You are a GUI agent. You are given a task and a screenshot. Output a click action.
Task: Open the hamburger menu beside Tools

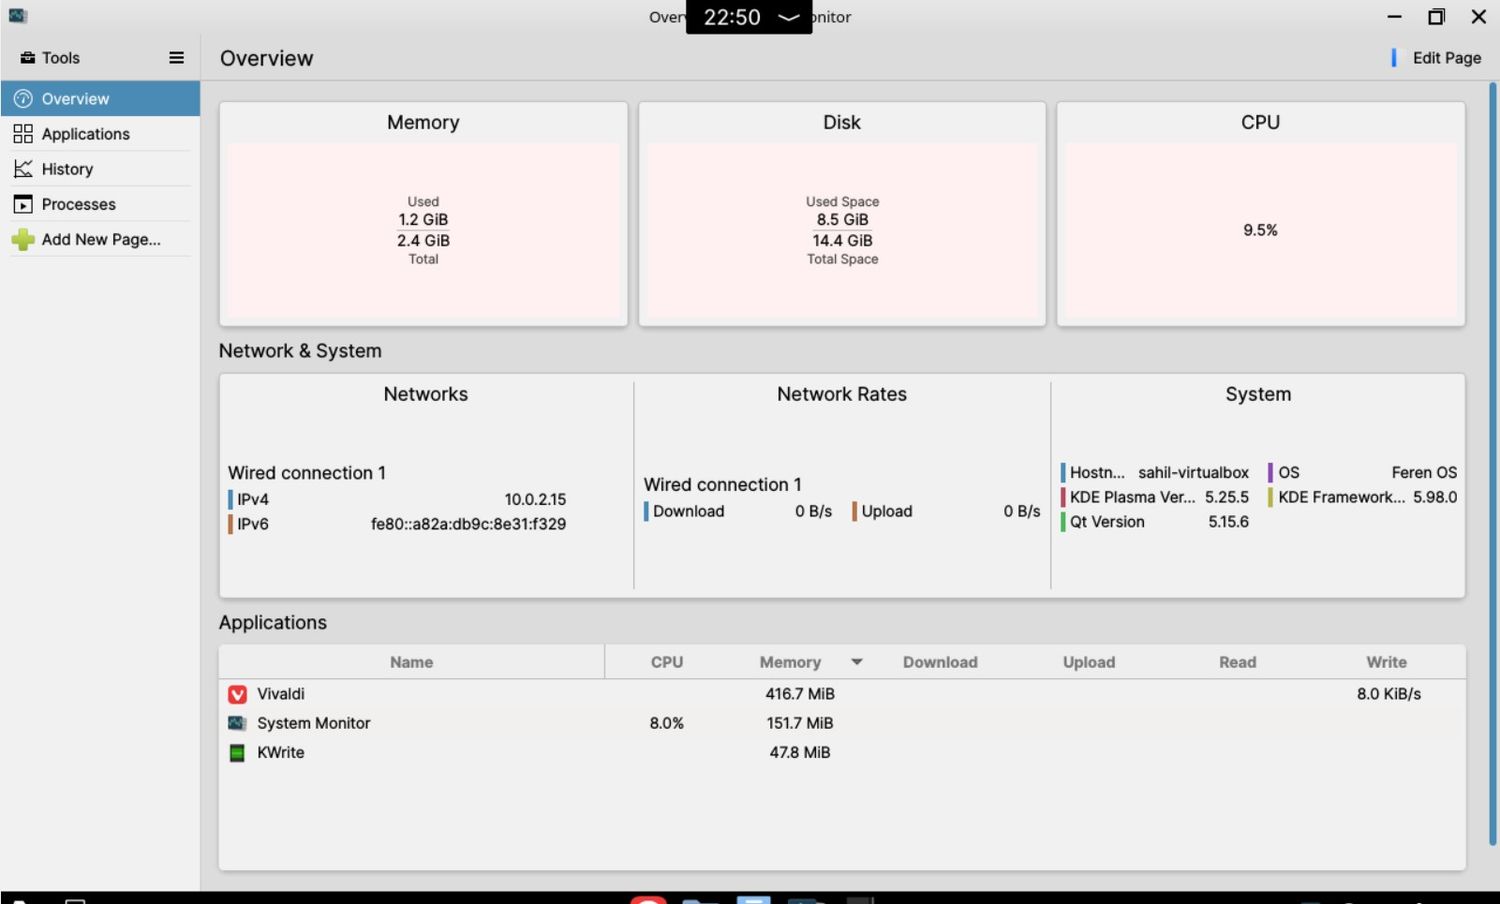(x=176, y=58)
